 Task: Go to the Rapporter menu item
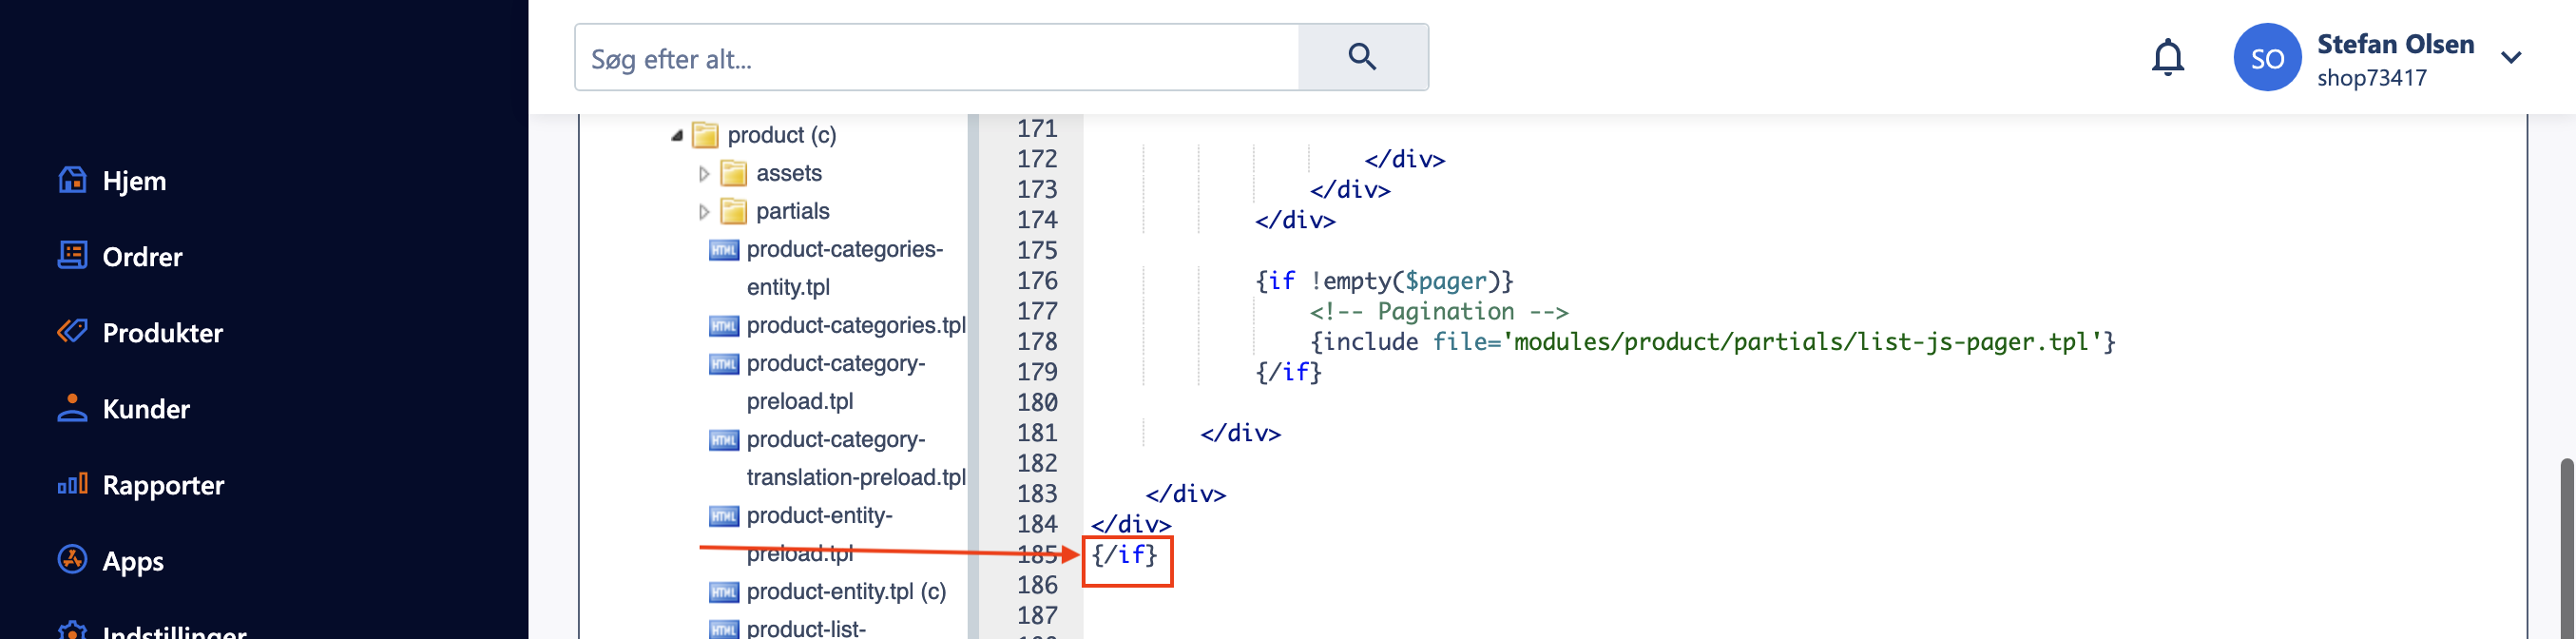[x=163, y=485]
